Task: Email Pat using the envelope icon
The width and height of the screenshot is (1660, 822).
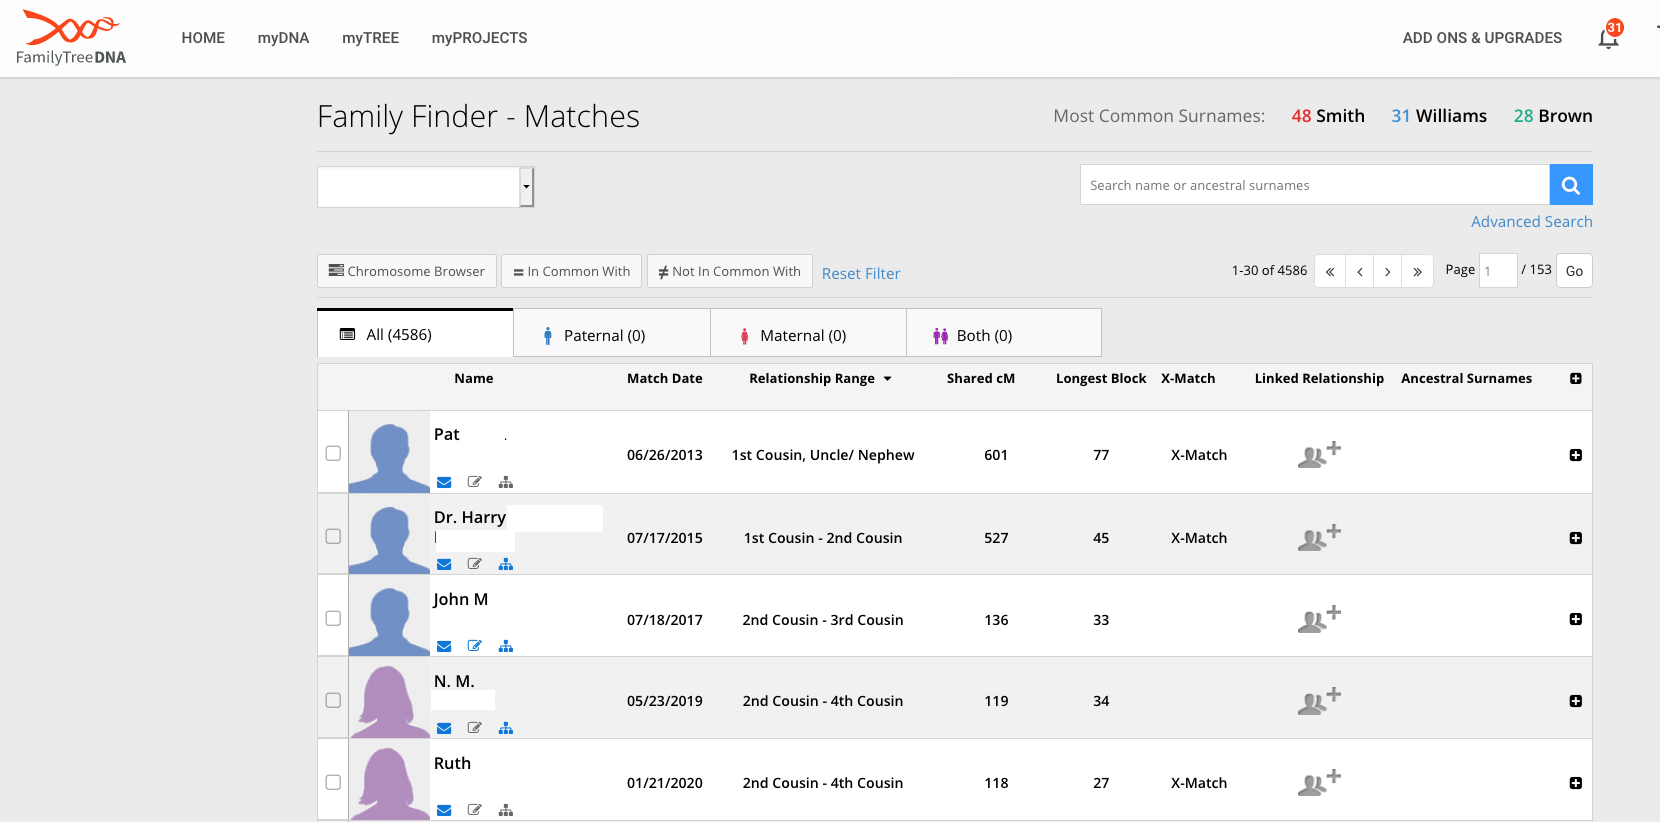Action: point(444,482)
